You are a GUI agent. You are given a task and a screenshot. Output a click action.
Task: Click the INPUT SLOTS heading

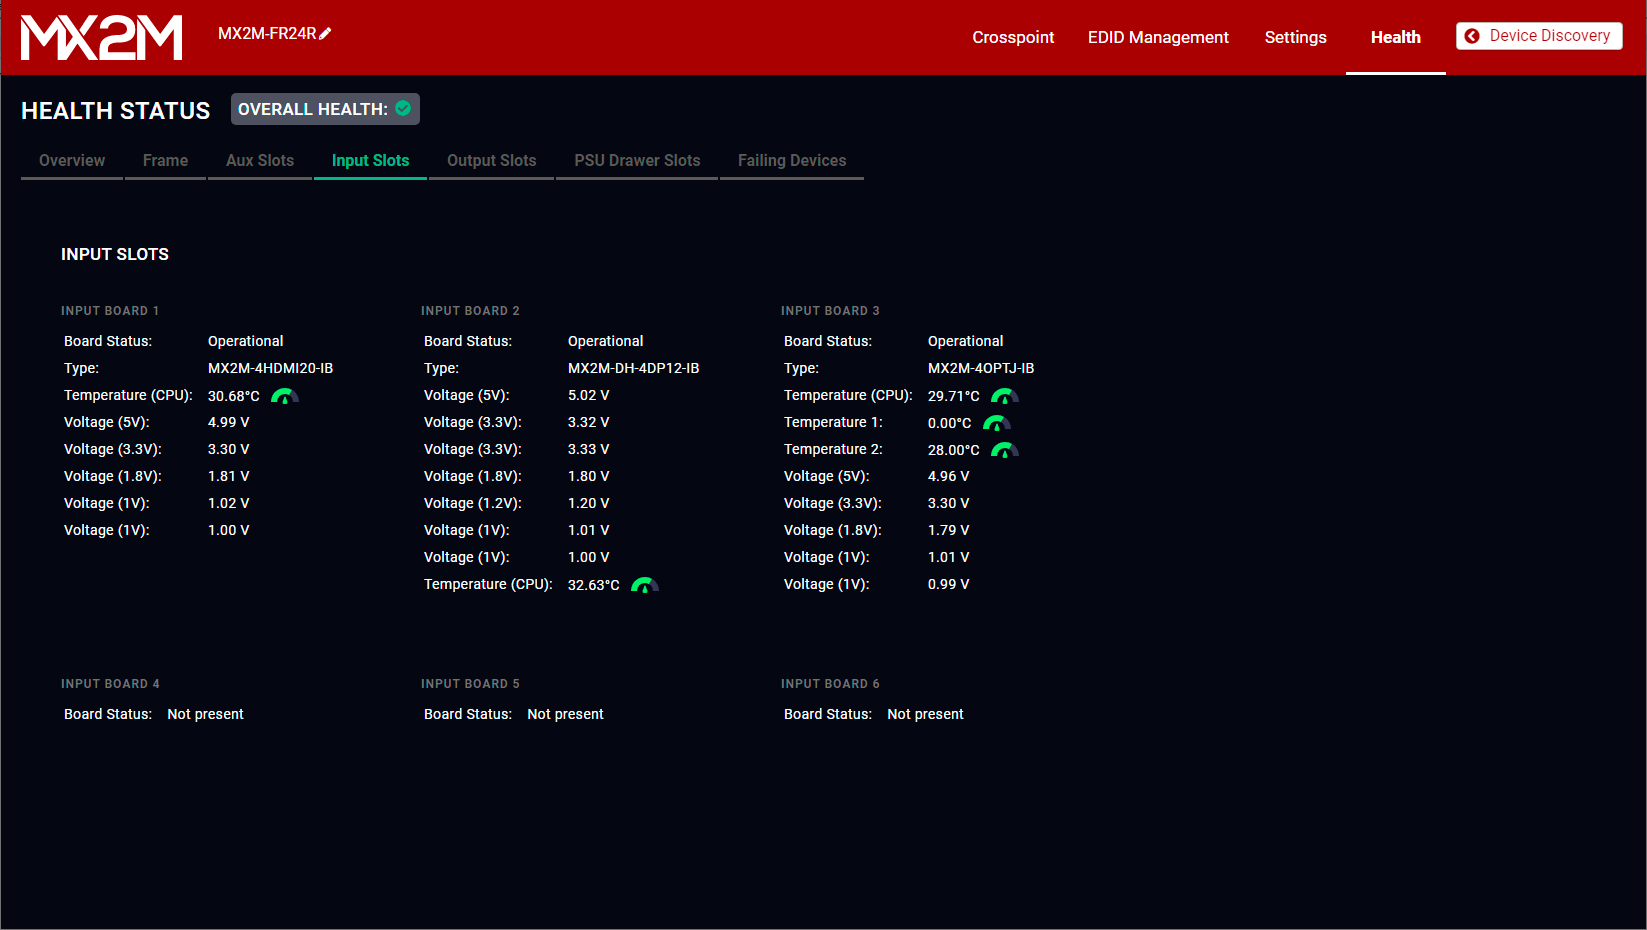click(115, 254)
